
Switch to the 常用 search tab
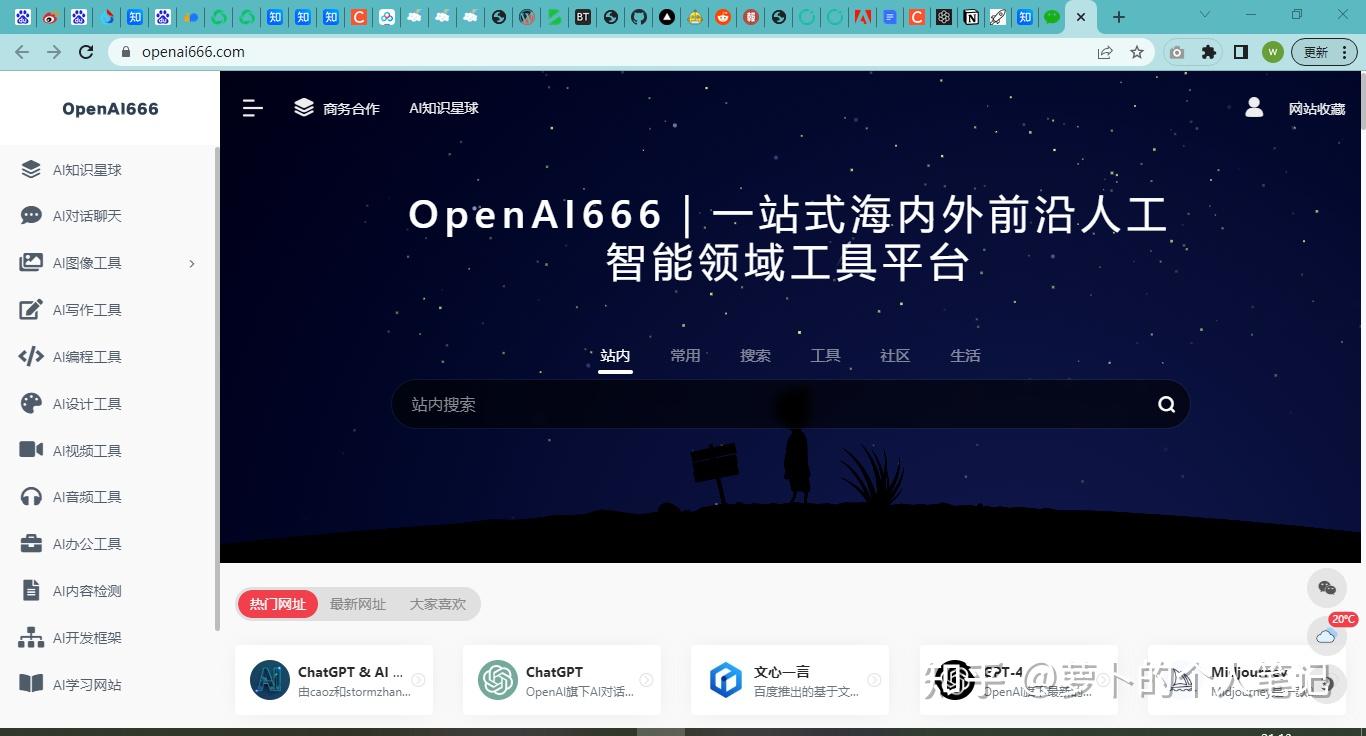685,355
